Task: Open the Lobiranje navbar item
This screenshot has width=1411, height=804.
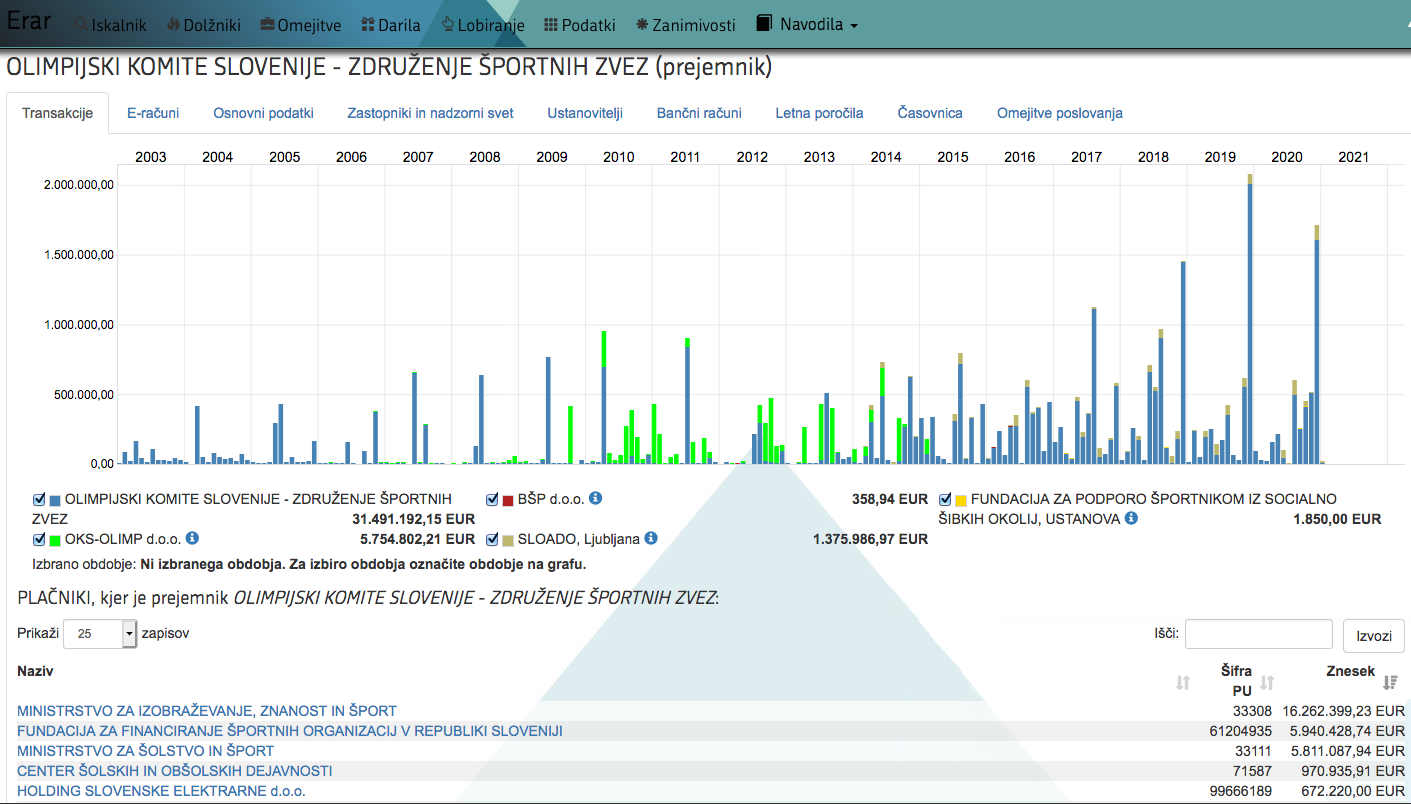Action: (483, 25)
